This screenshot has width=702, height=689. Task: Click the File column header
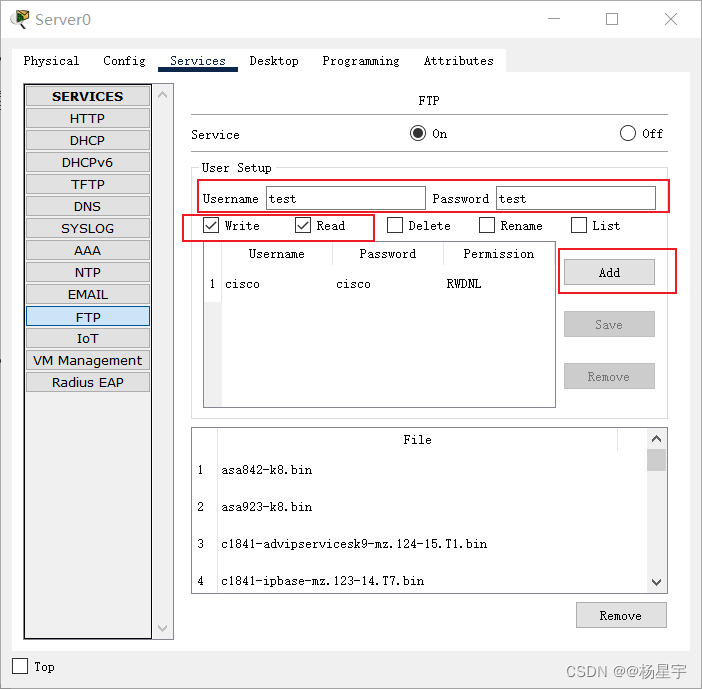coord(418,440)
